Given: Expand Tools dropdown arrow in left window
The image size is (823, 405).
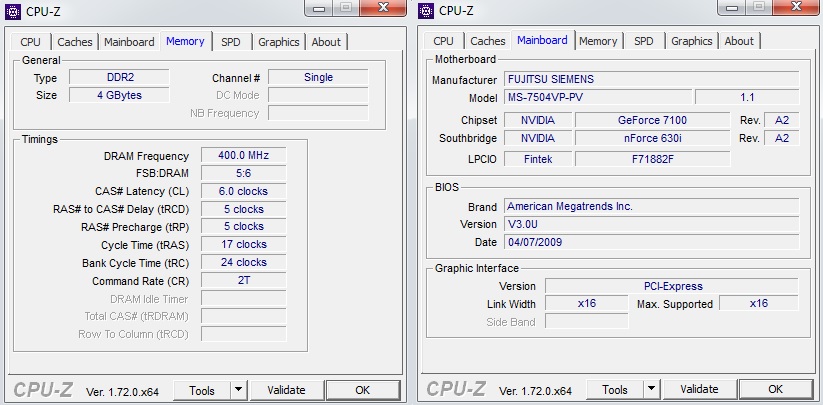Looking at the screenshot, I should [238, 390].
